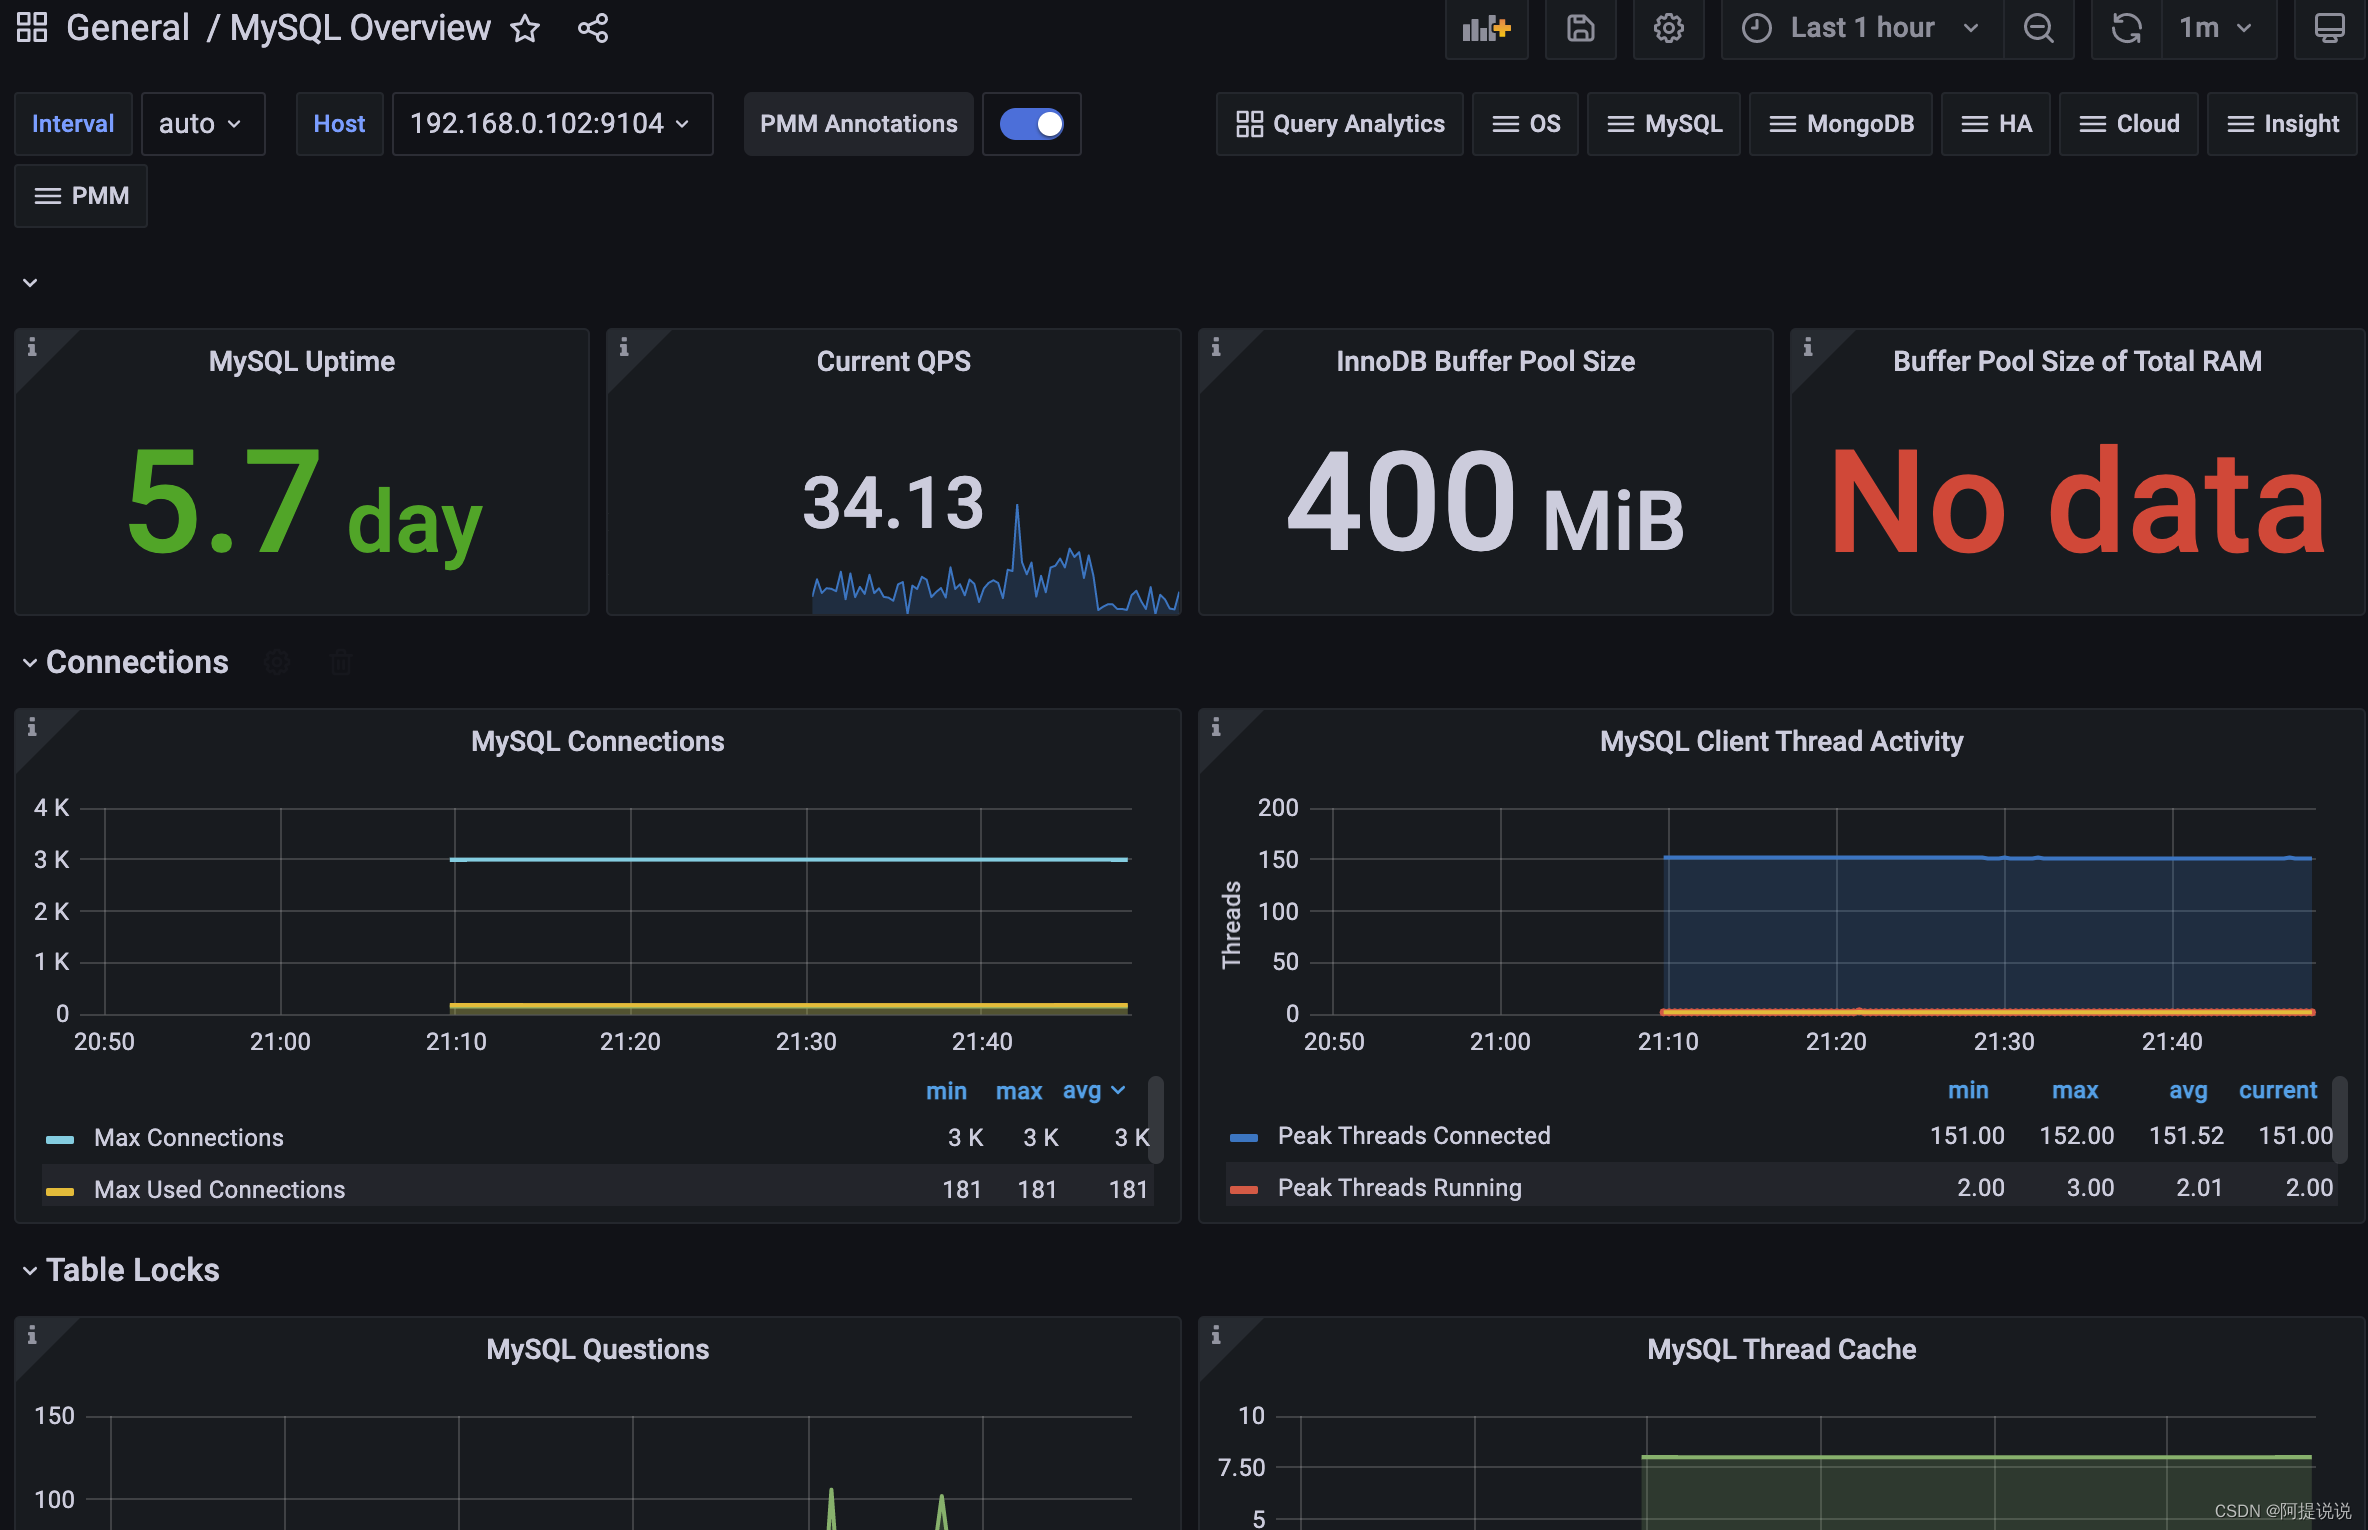
Task: Sort MySQL Connections legend by max
Action: (x=1018, y=1091)
